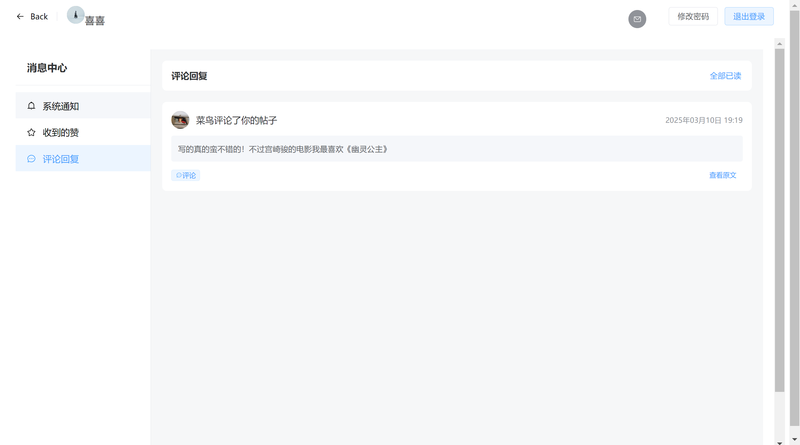Select the 系统通知 menu item
Image resolution: width=800 pixels, height=445 pixels.
point(83,106)
